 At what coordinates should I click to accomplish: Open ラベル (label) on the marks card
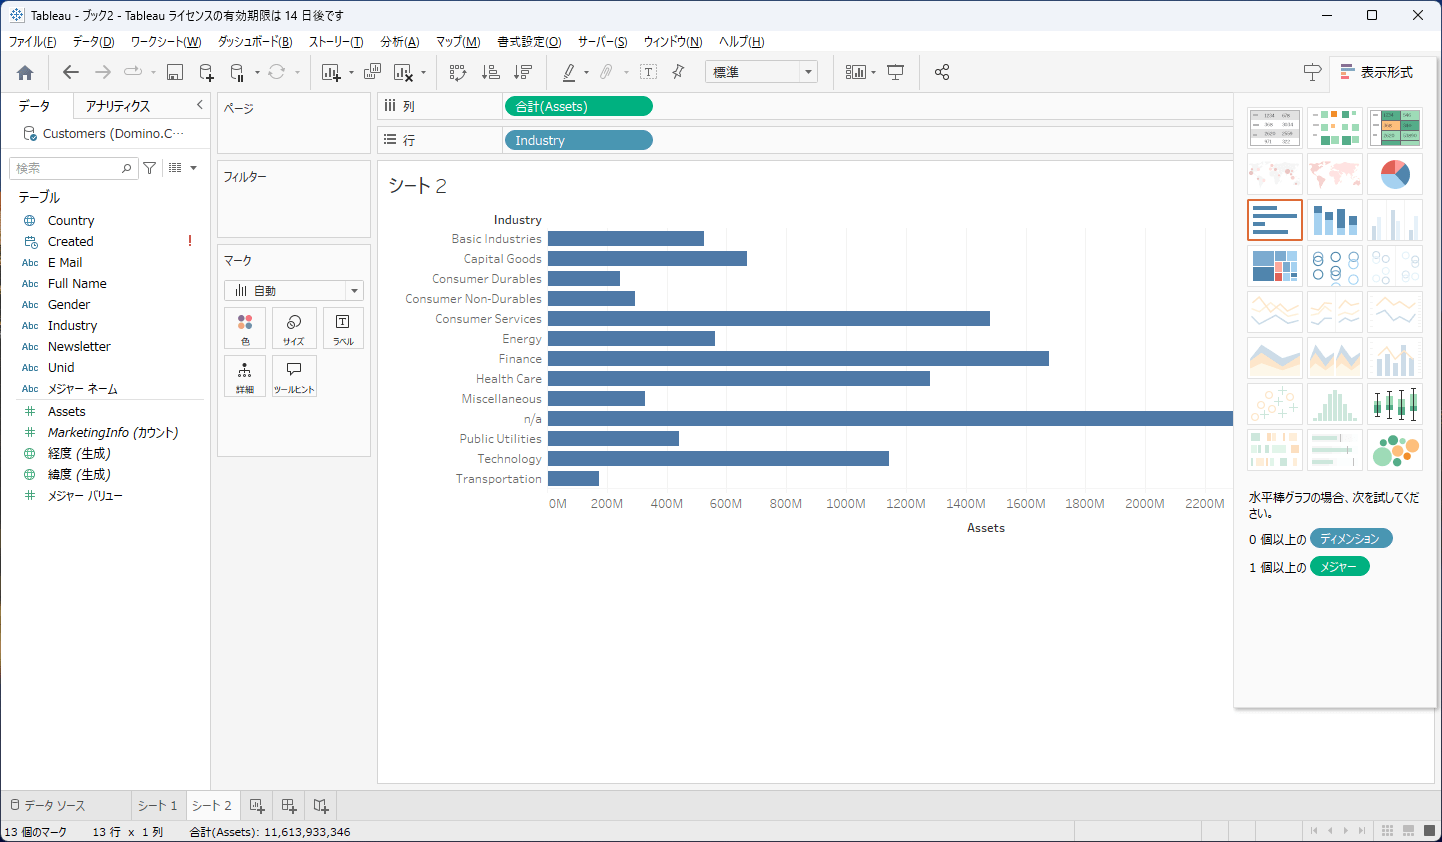click(x=343, y=328)
